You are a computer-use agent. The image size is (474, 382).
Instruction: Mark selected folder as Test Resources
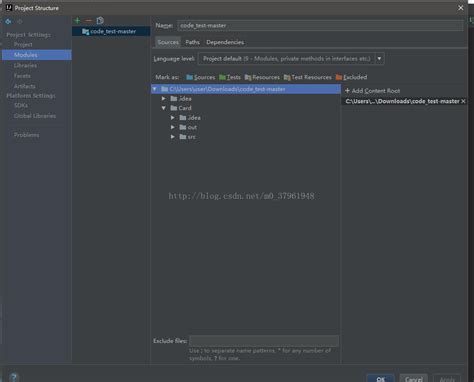(x=308, y=77)
